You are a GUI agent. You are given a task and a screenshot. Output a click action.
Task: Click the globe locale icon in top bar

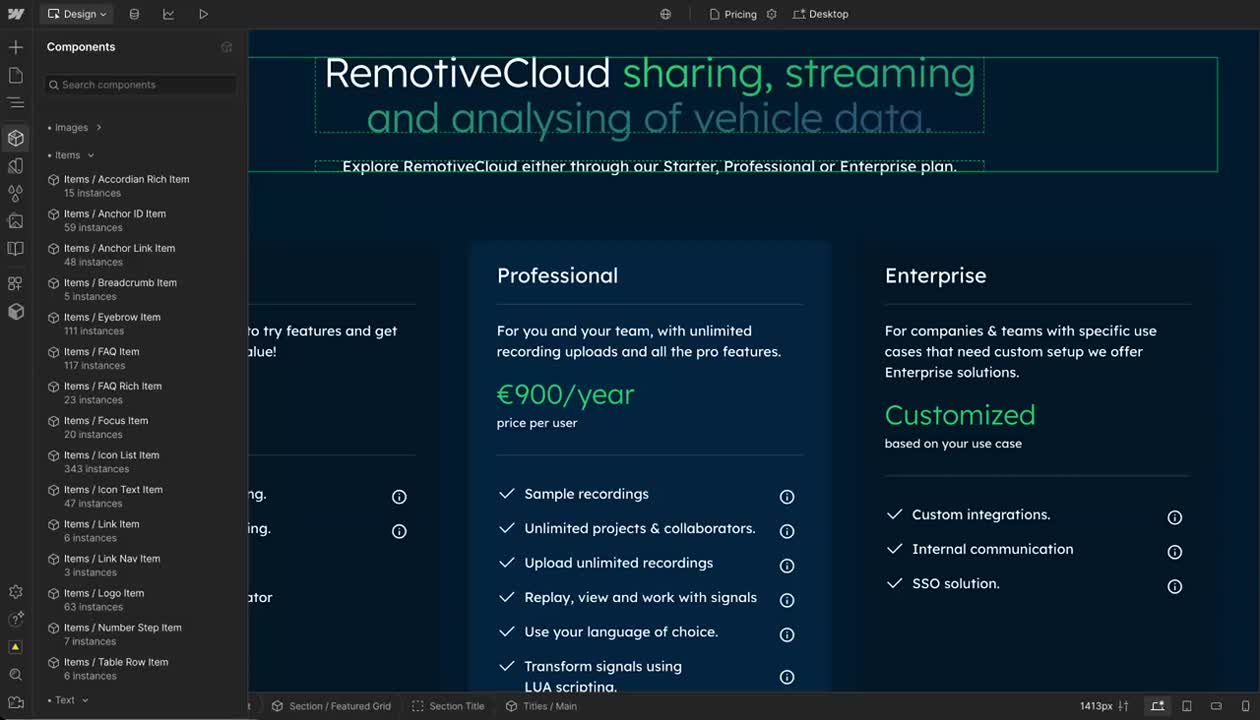coord(666,14)
